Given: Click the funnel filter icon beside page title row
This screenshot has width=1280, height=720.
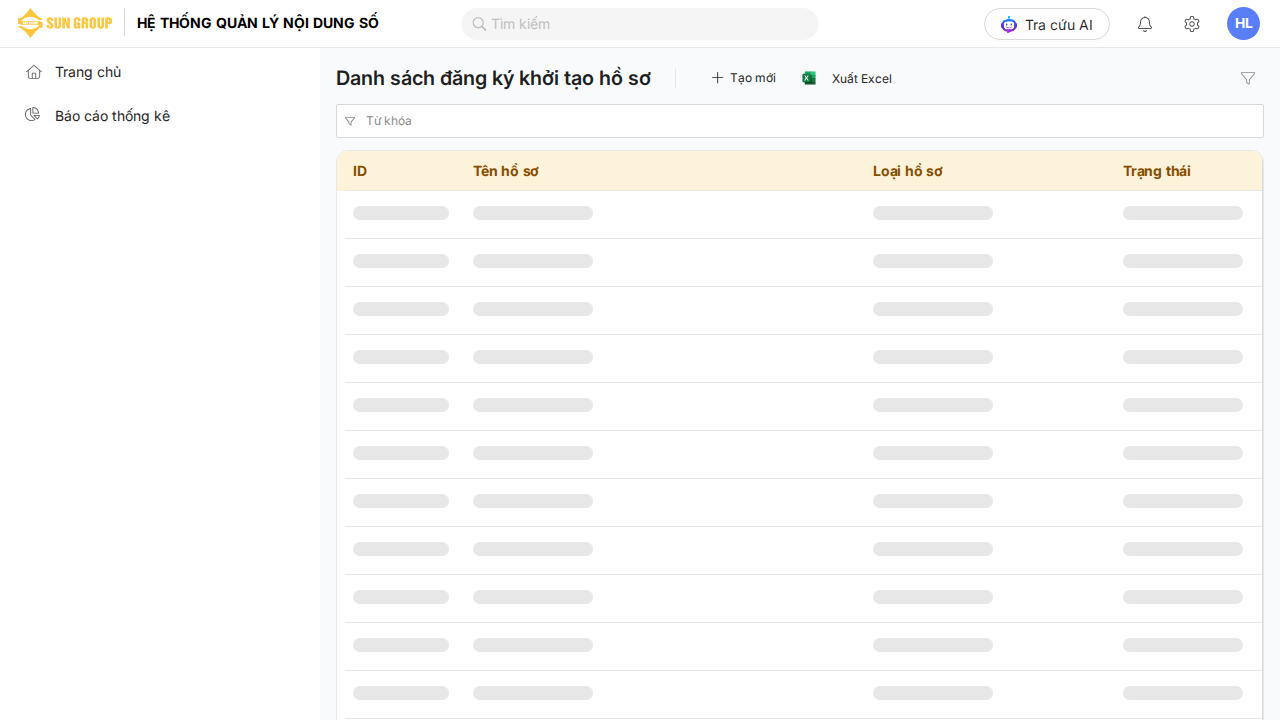Looking at the screenshot, I should (1247, 78).
